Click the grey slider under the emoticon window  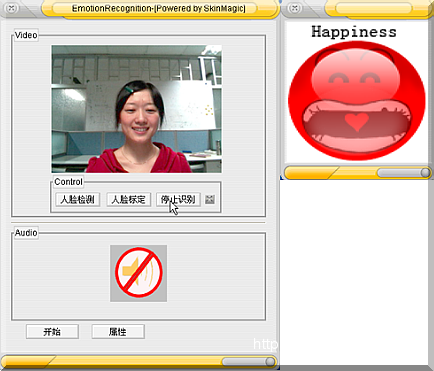(404, 172)
